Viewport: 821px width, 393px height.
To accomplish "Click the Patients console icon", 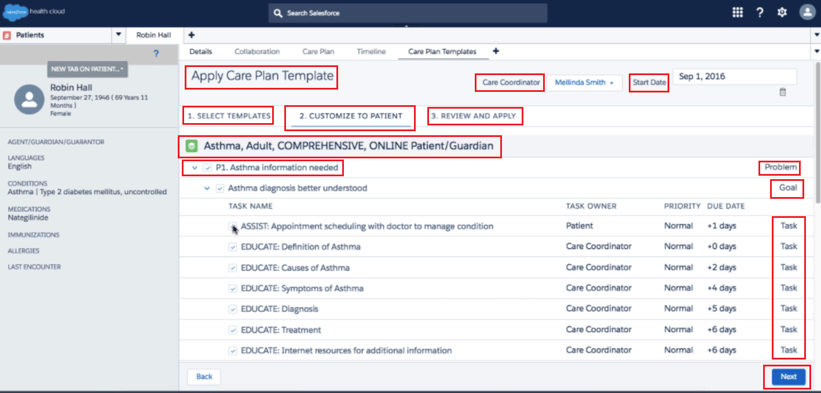I will (7, 35).
